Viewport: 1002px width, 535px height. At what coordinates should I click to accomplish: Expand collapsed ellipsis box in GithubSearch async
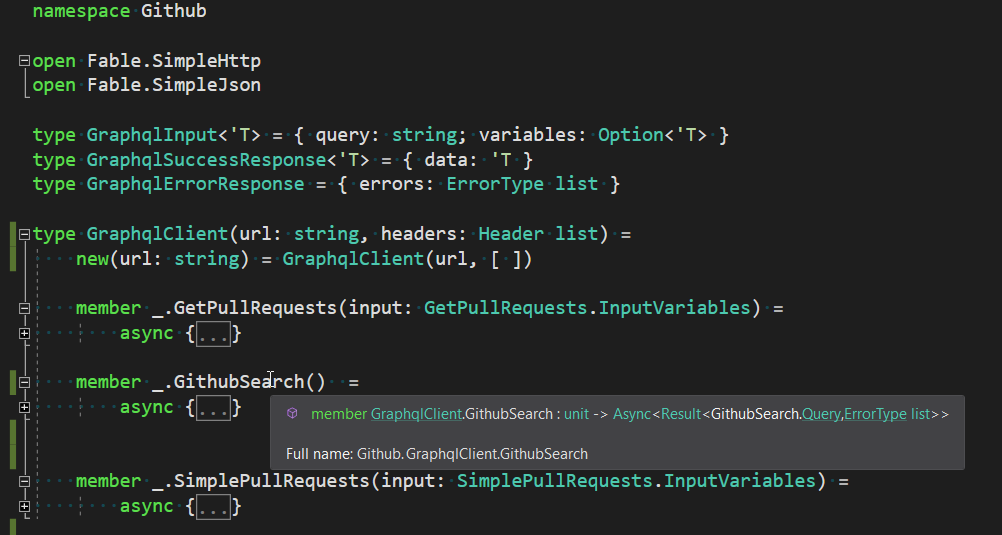pos(213,407)
